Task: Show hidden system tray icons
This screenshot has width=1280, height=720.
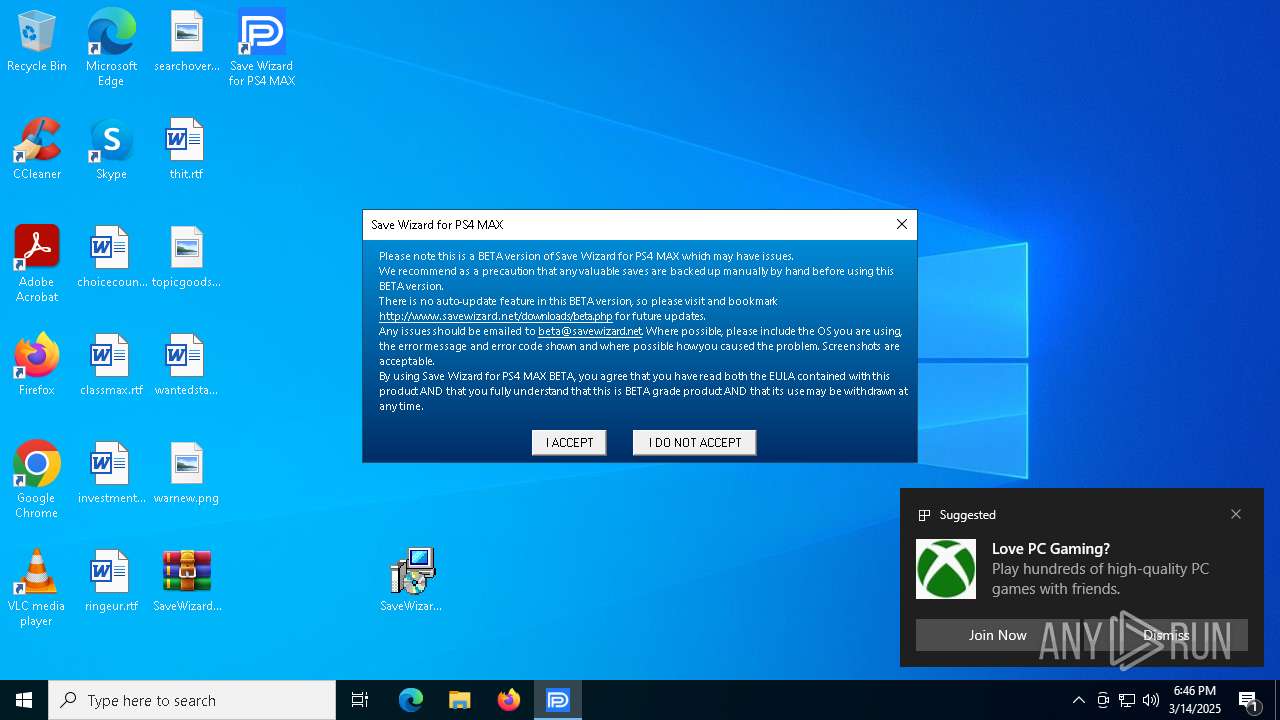Action: click(1078, 700)
